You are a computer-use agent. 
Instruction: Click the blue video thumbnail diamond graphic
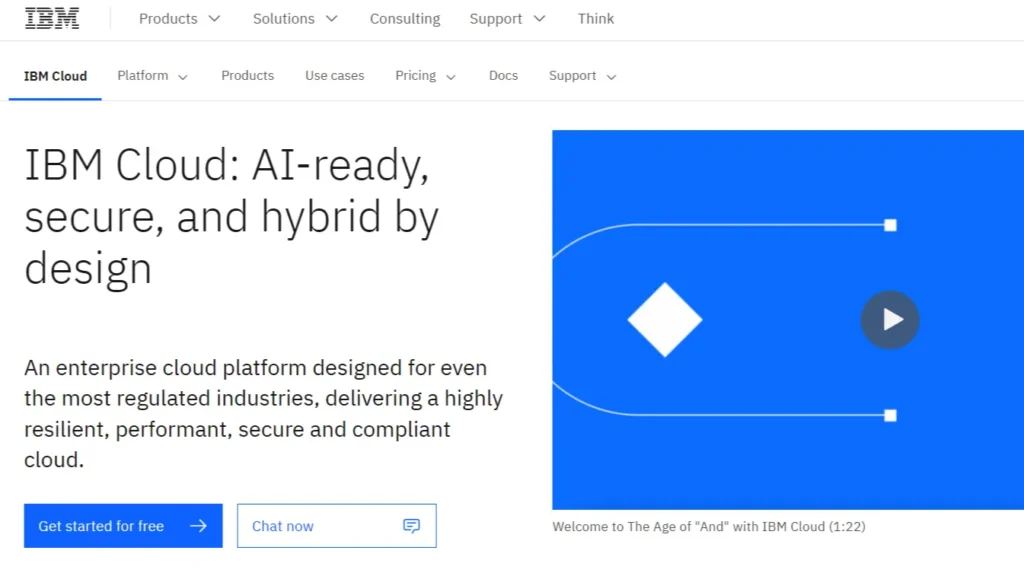point(665,319)
